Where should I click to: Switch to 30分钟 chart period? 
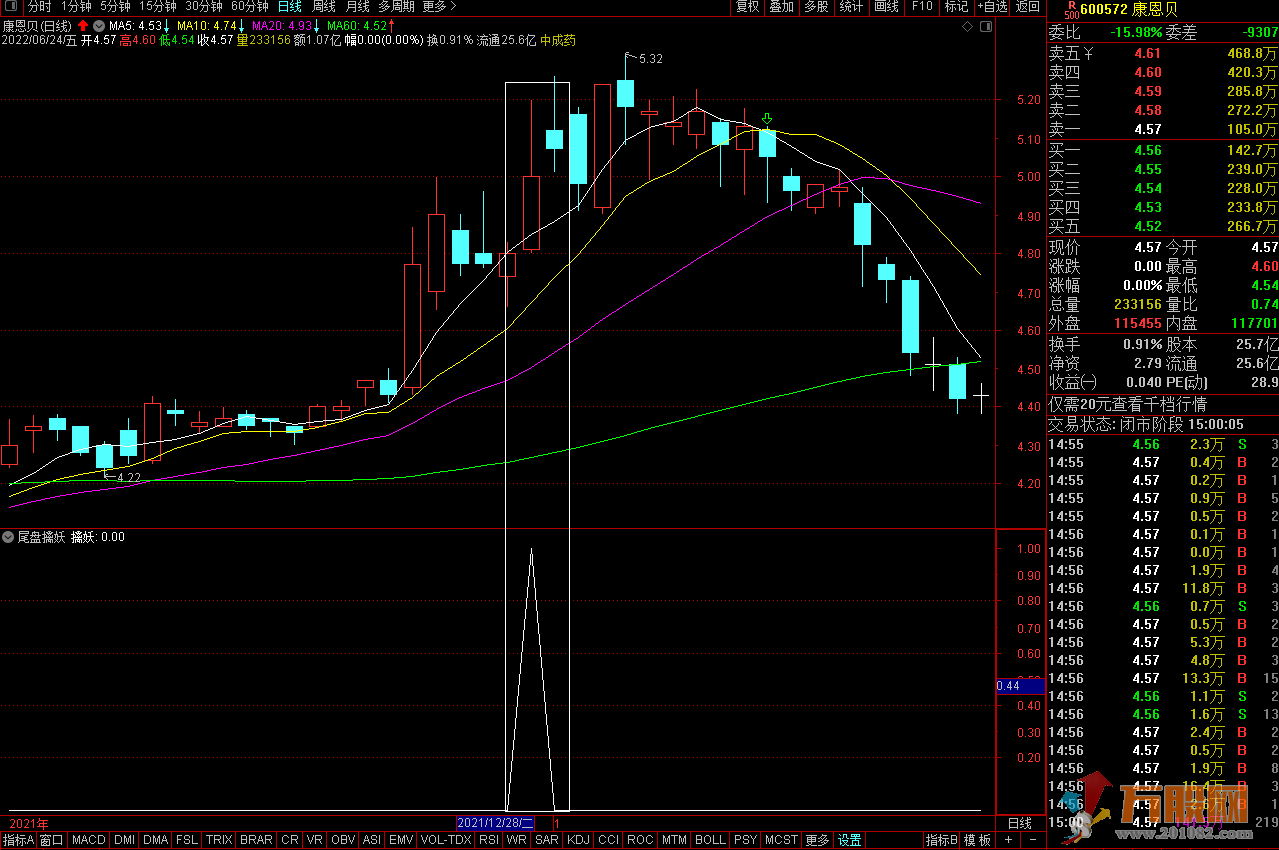(x=204, y=7)
